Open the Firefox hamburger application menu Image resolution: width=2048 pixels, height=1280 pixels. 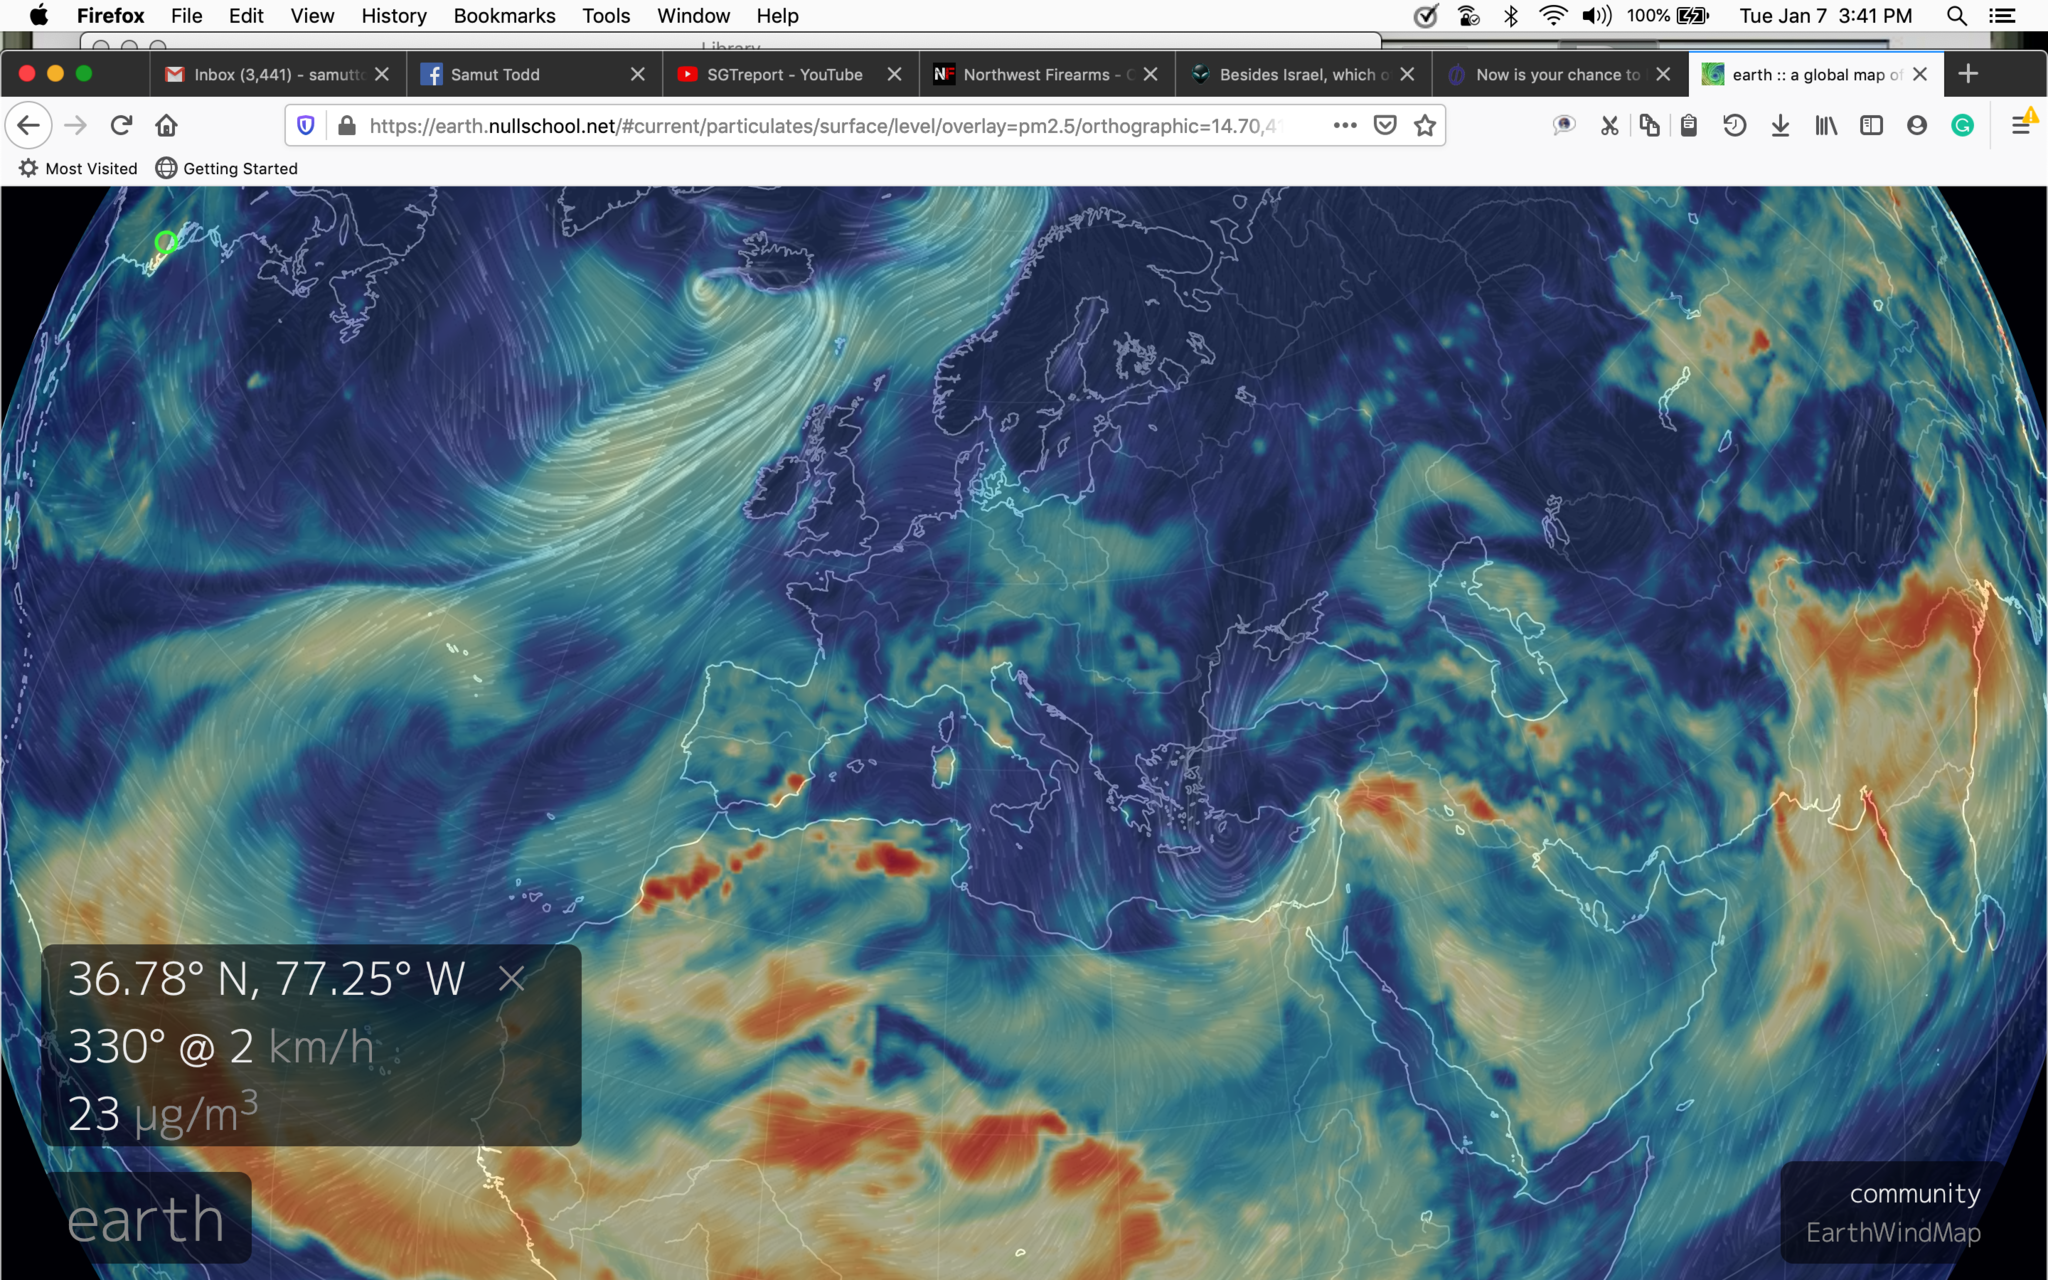tap(2020, 126)
